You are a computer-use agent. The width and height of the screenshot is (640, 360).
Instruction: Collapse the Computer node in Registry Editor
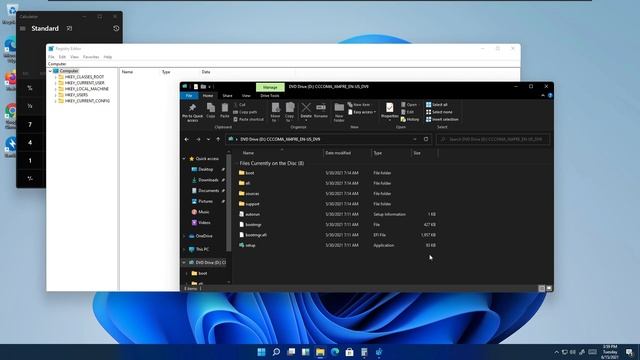click(x=50, y=71)
